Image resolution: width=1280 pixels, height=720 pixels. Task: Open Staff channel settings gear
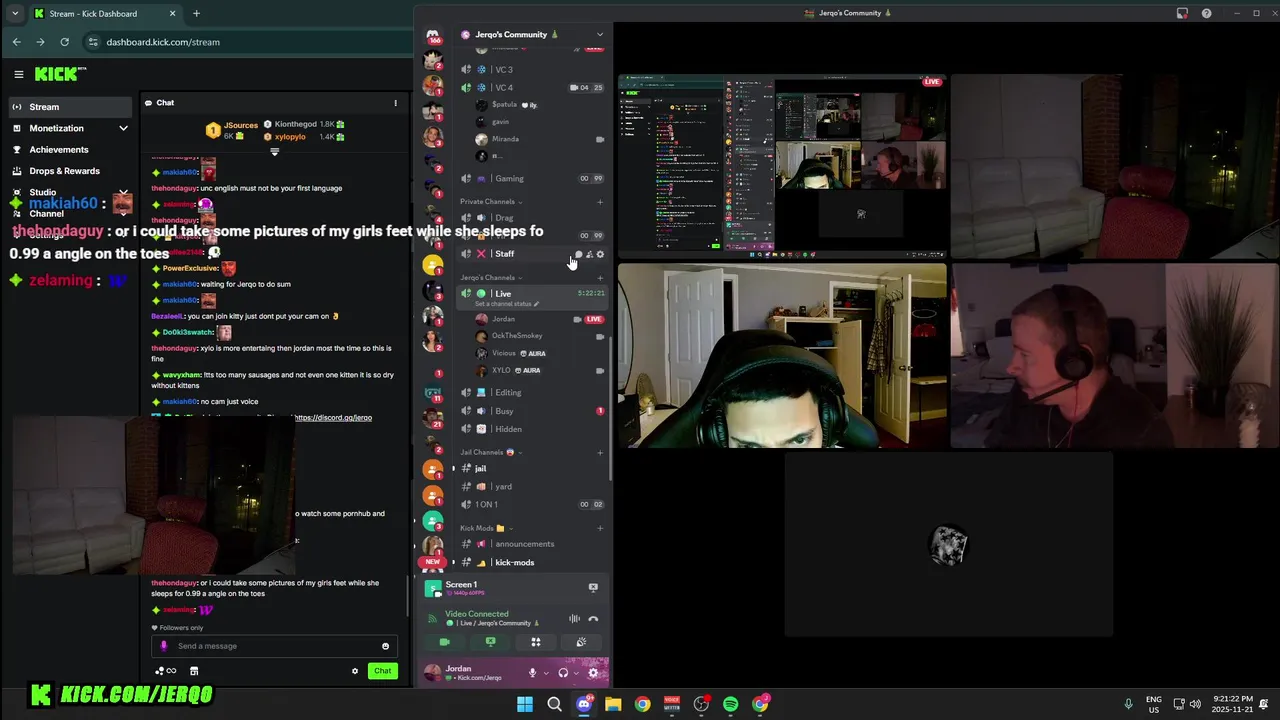tap(600, 254)
